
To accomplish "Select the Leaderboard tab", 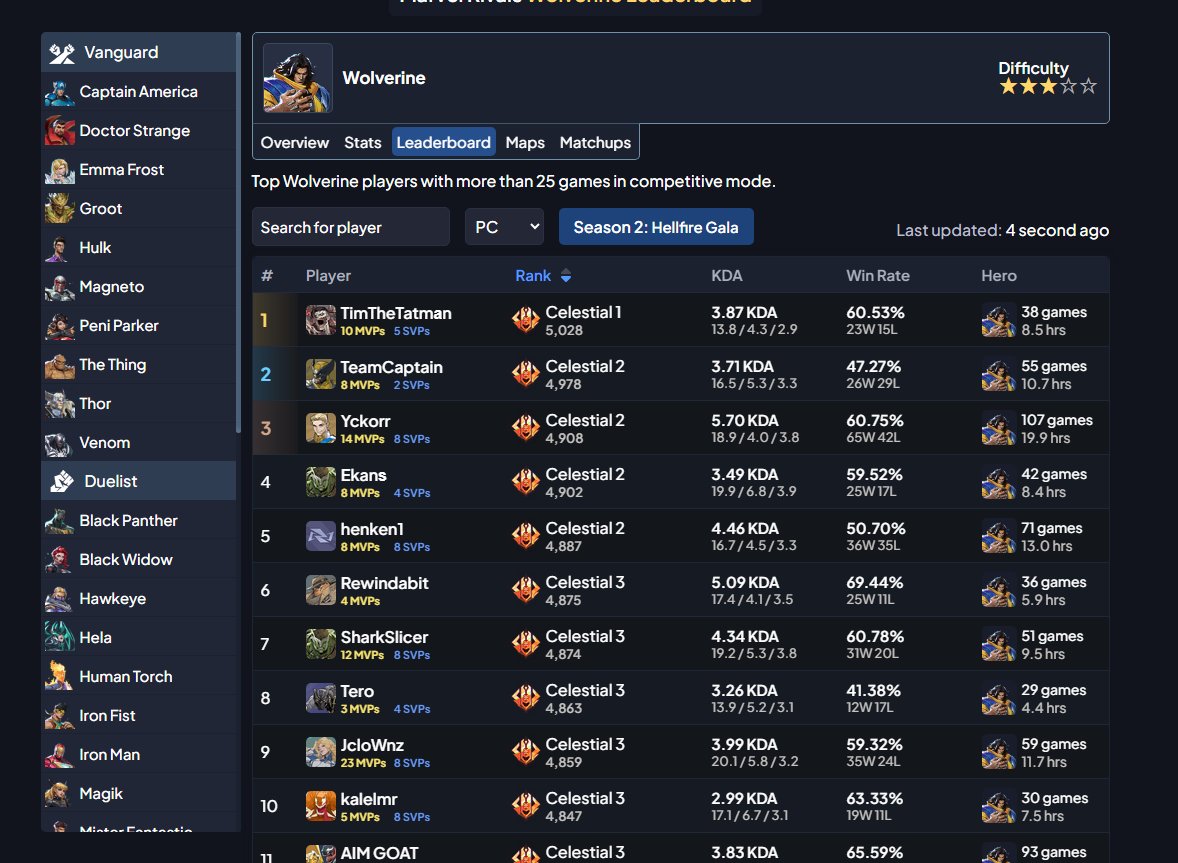I will tap(443, 142).
